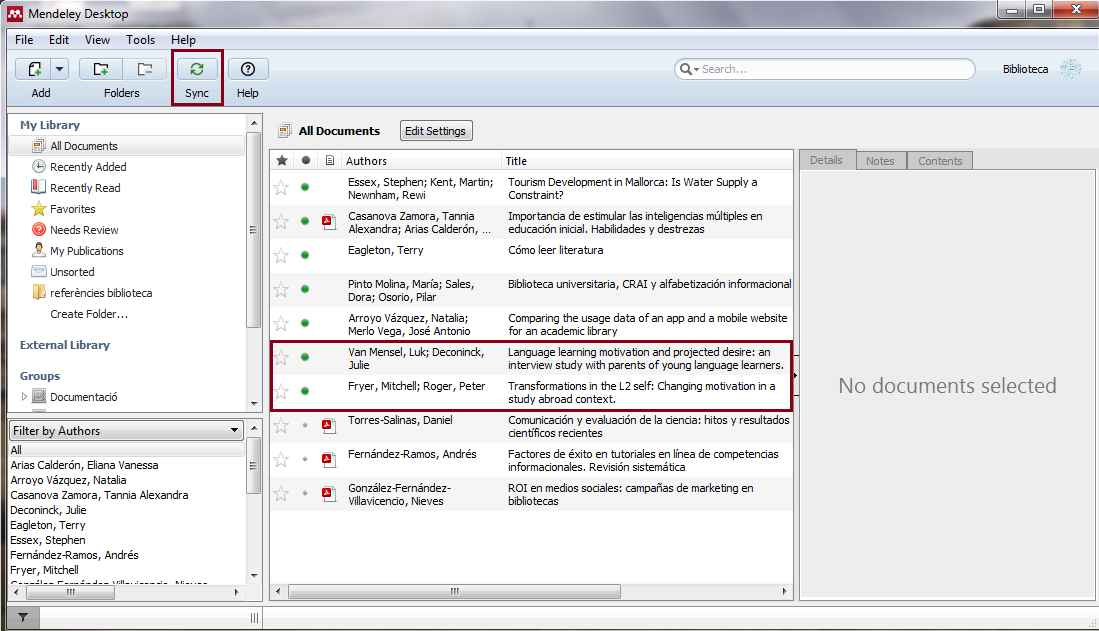Star the Arroyo Vázquez document
1099x631 pixels.
[x=281, y=323]
